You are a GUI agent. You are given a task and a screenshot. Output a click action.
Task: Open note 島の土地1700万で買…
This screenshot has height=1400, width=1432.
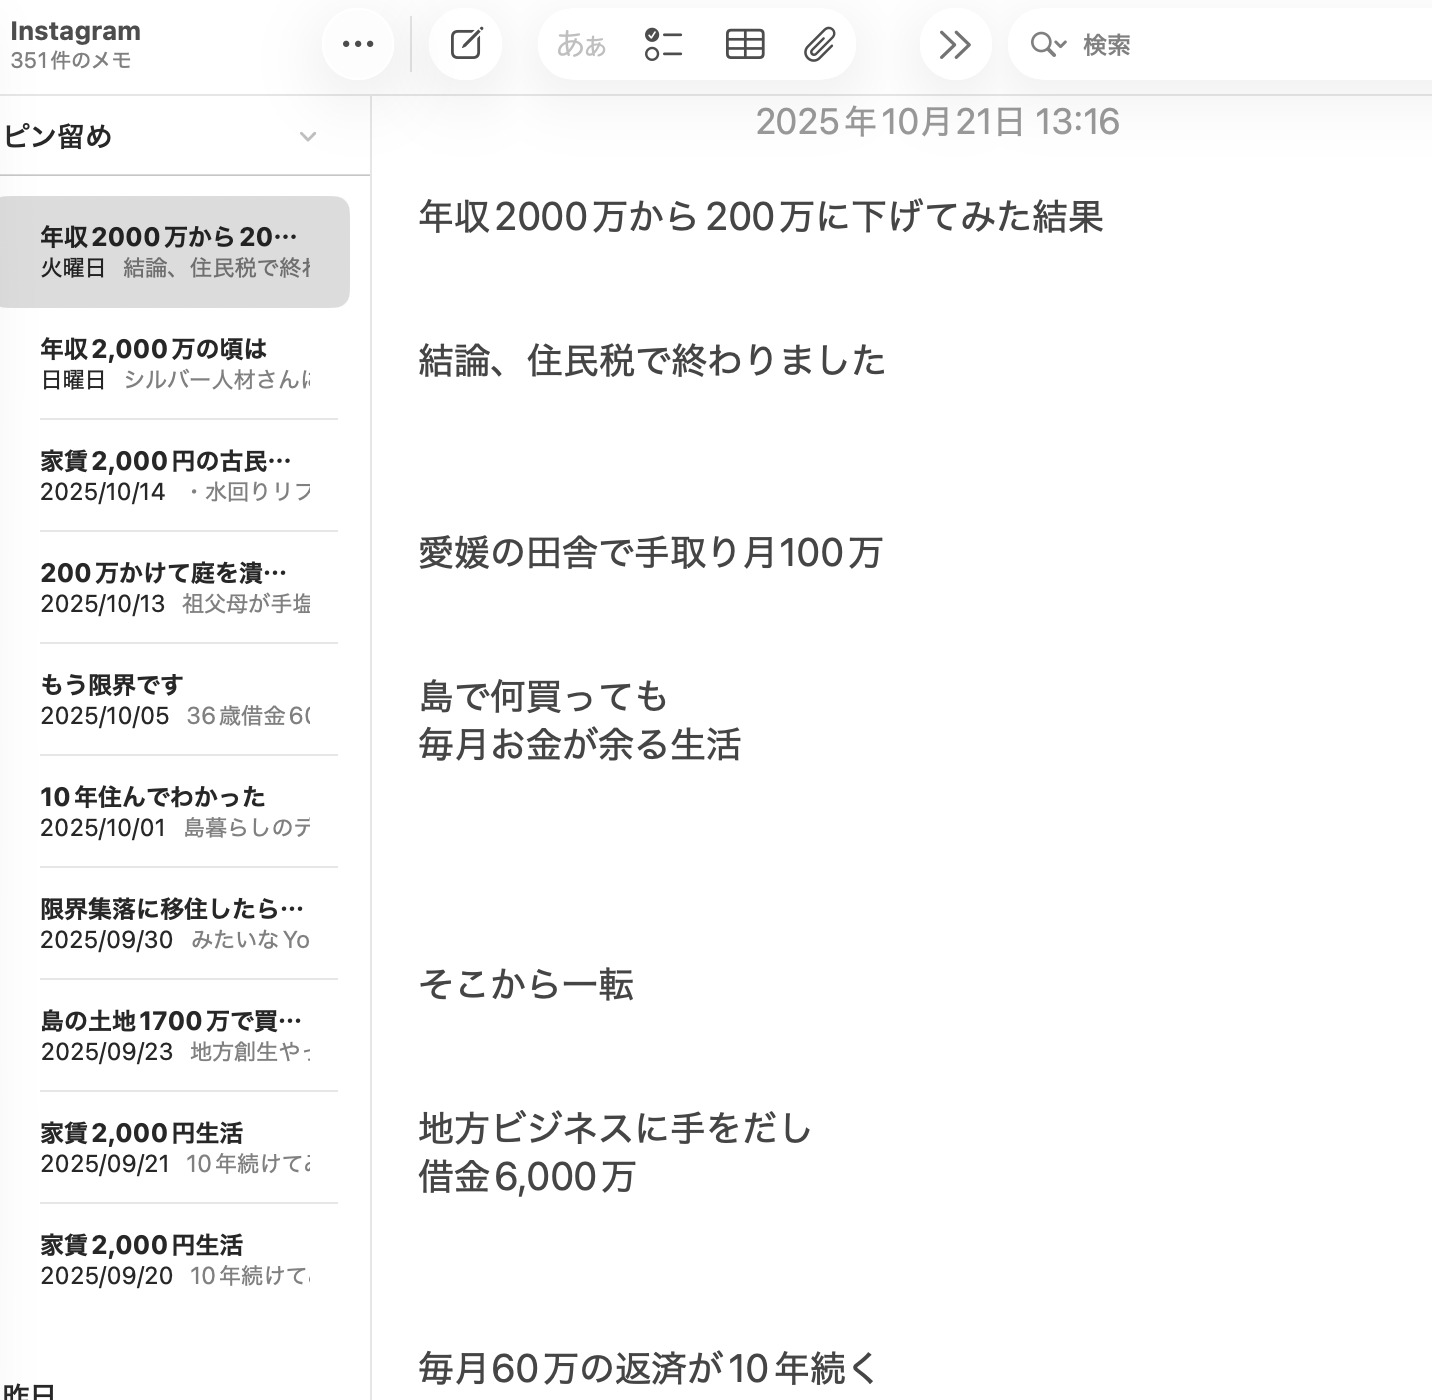tap(175, 1035)
